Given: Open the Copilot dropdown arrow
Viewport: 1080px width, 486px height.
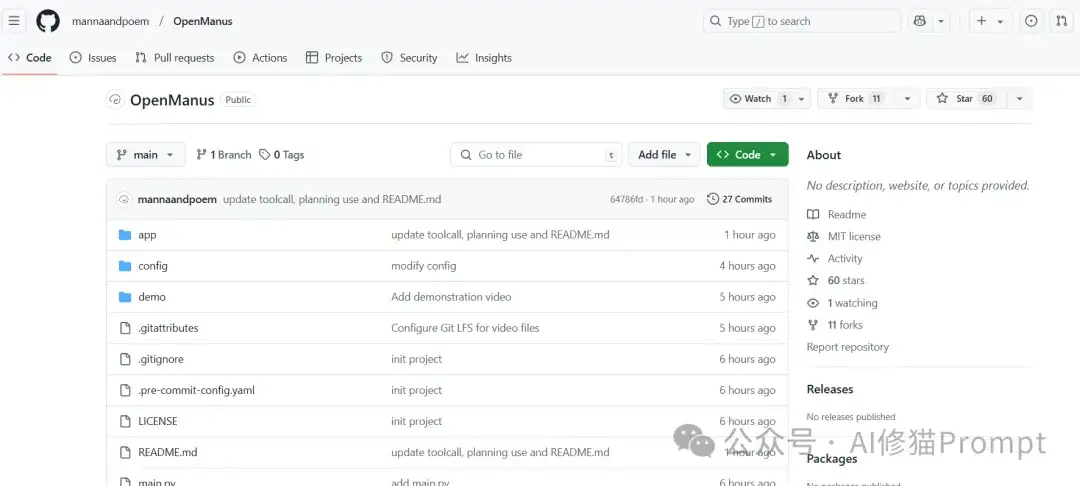Looking at the screenshot, I should (941, 21).
